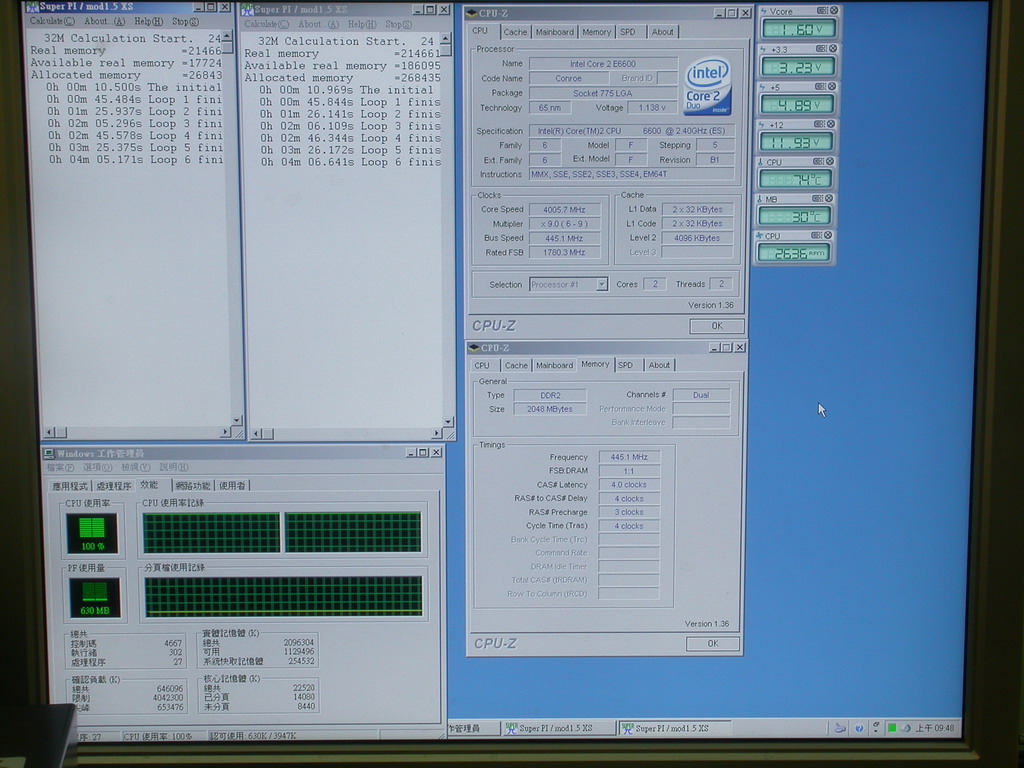
Task: Close the +12 voltage gadget
Action: point(831,123)
